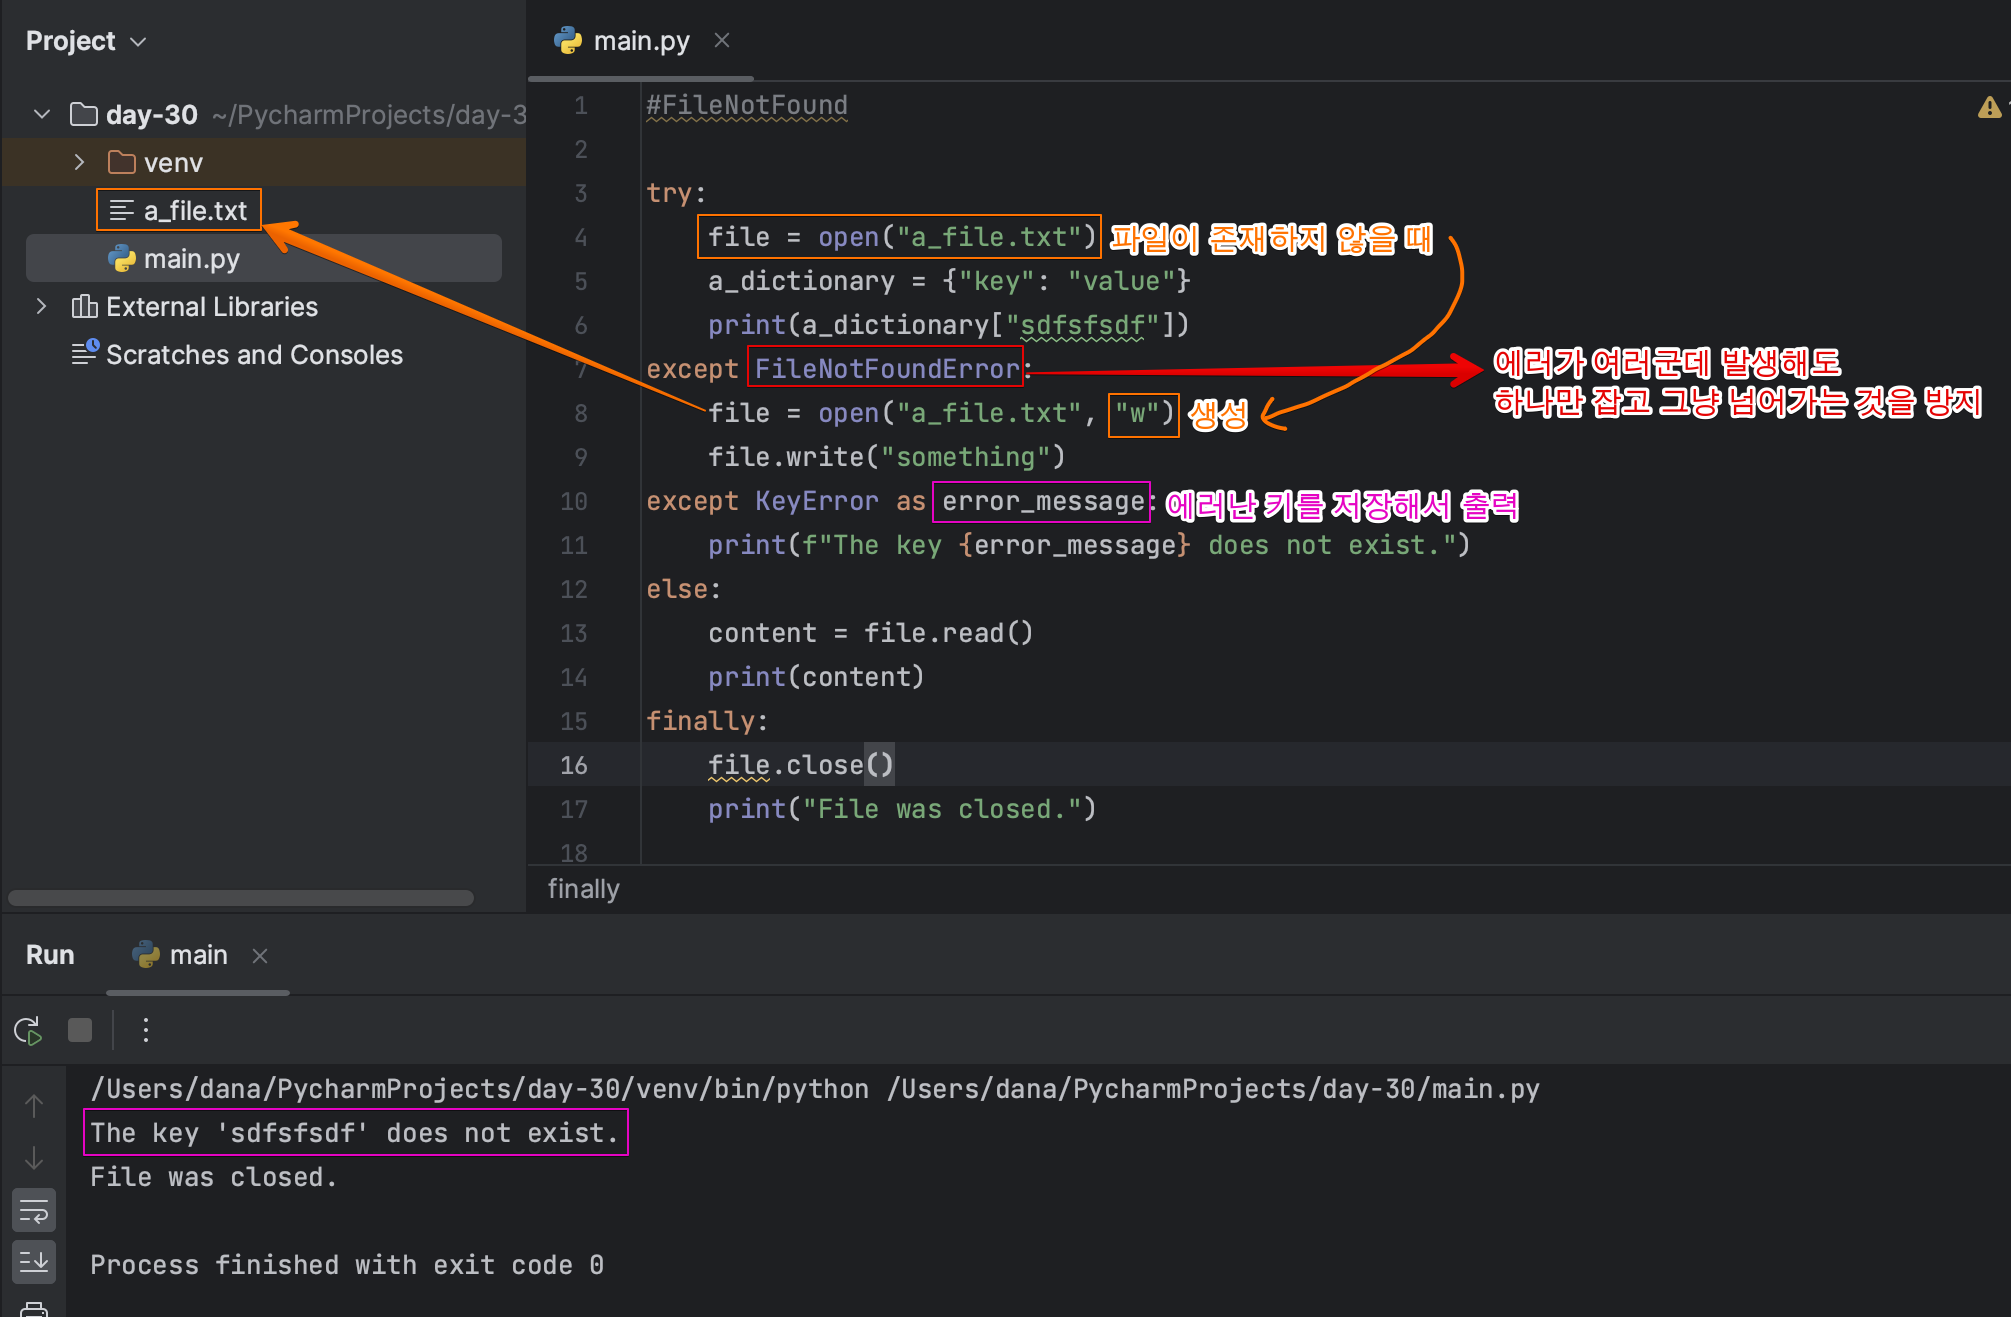Open Scratches and Consoles
Viewport: 2011px width, 1317px height.
click(254, 354)
